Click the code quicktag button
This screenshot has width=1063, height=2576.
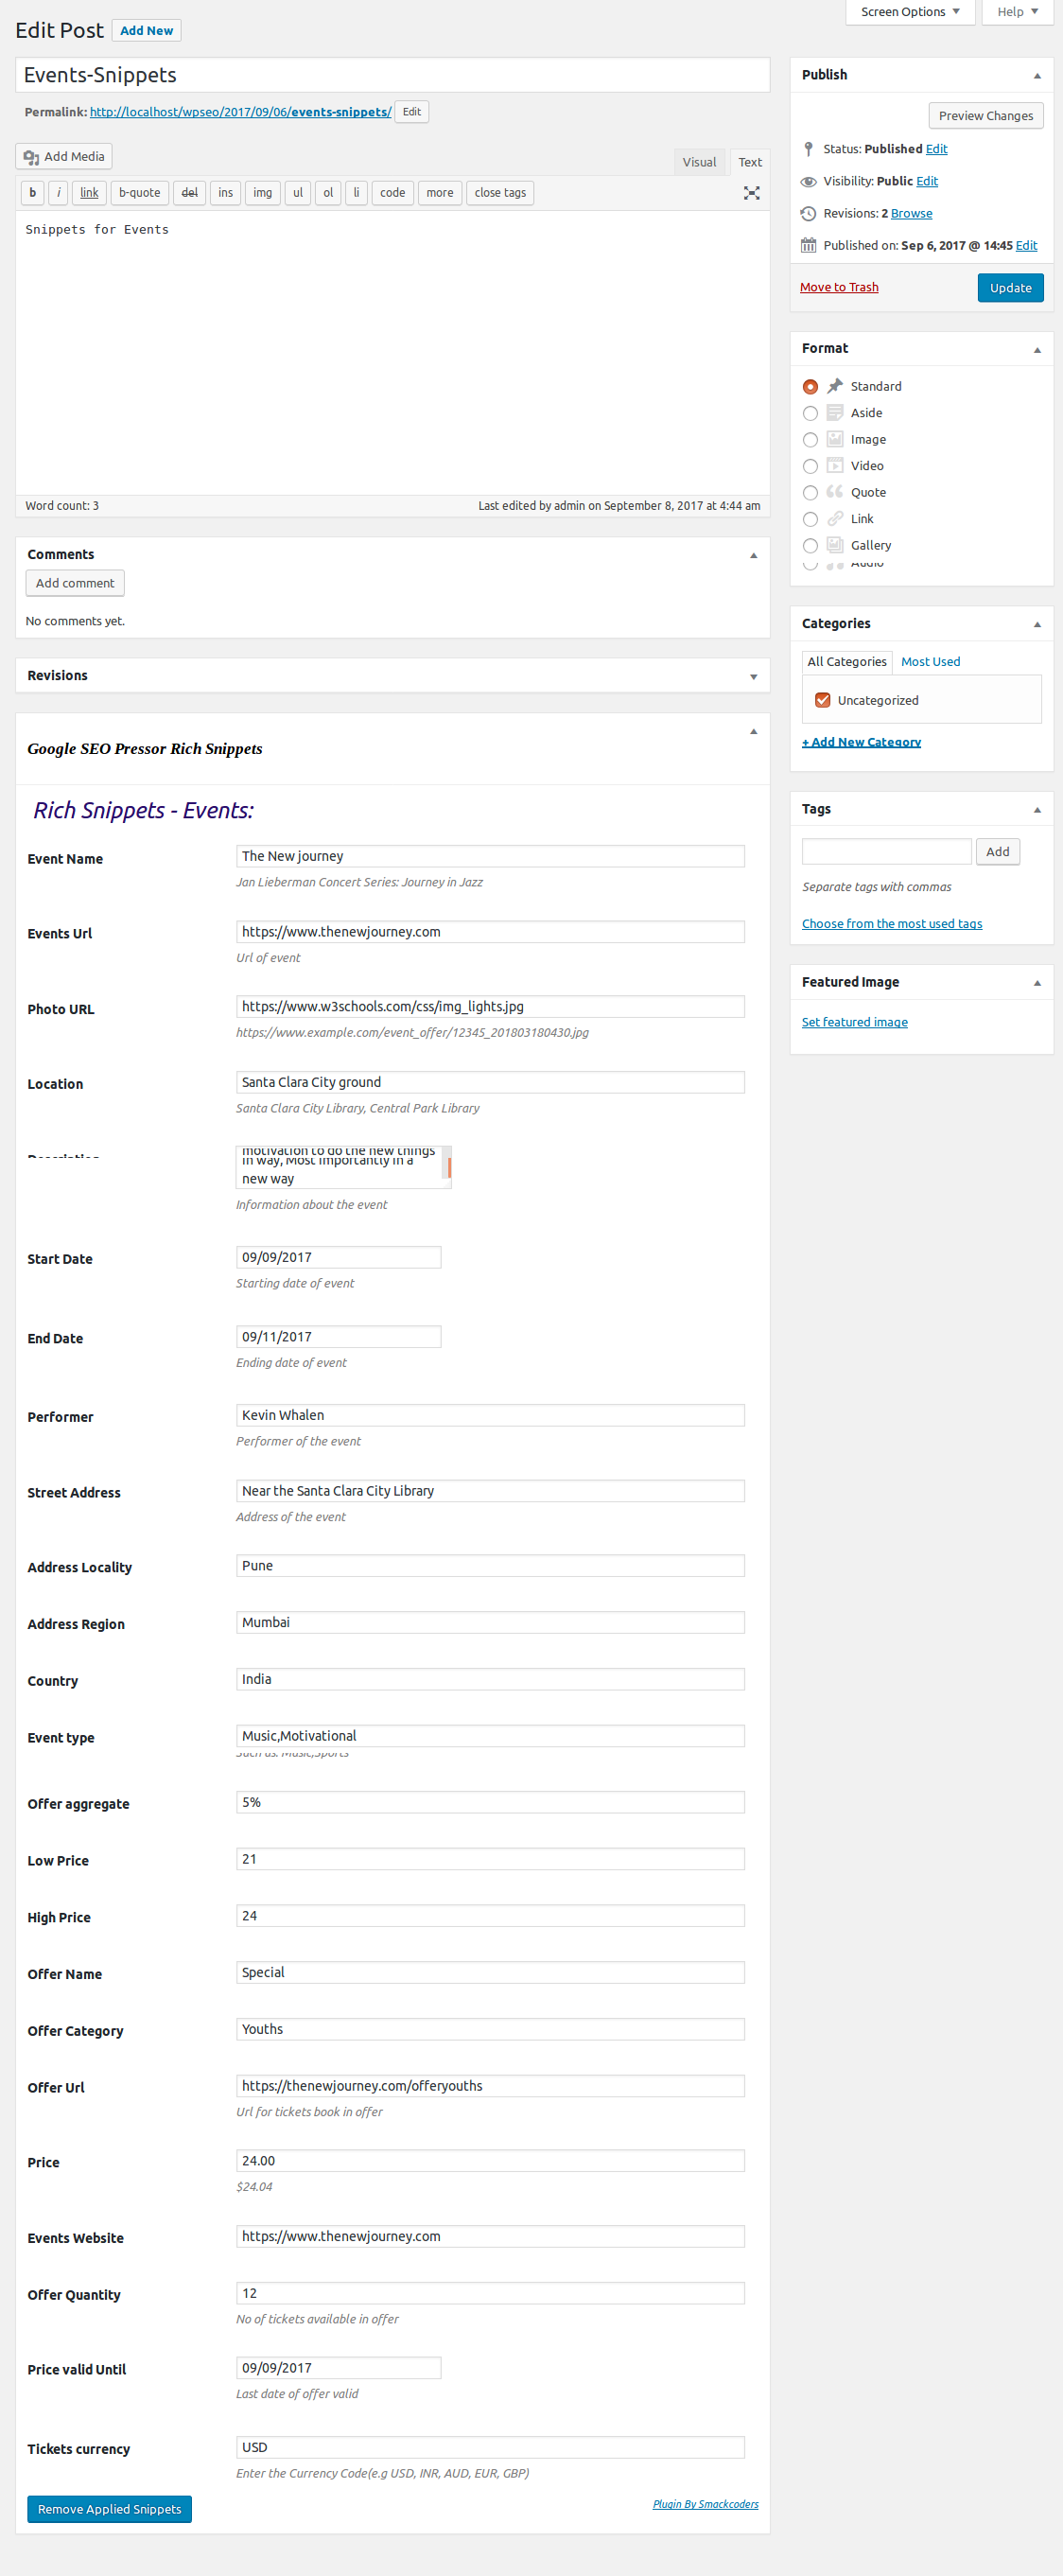392,193
